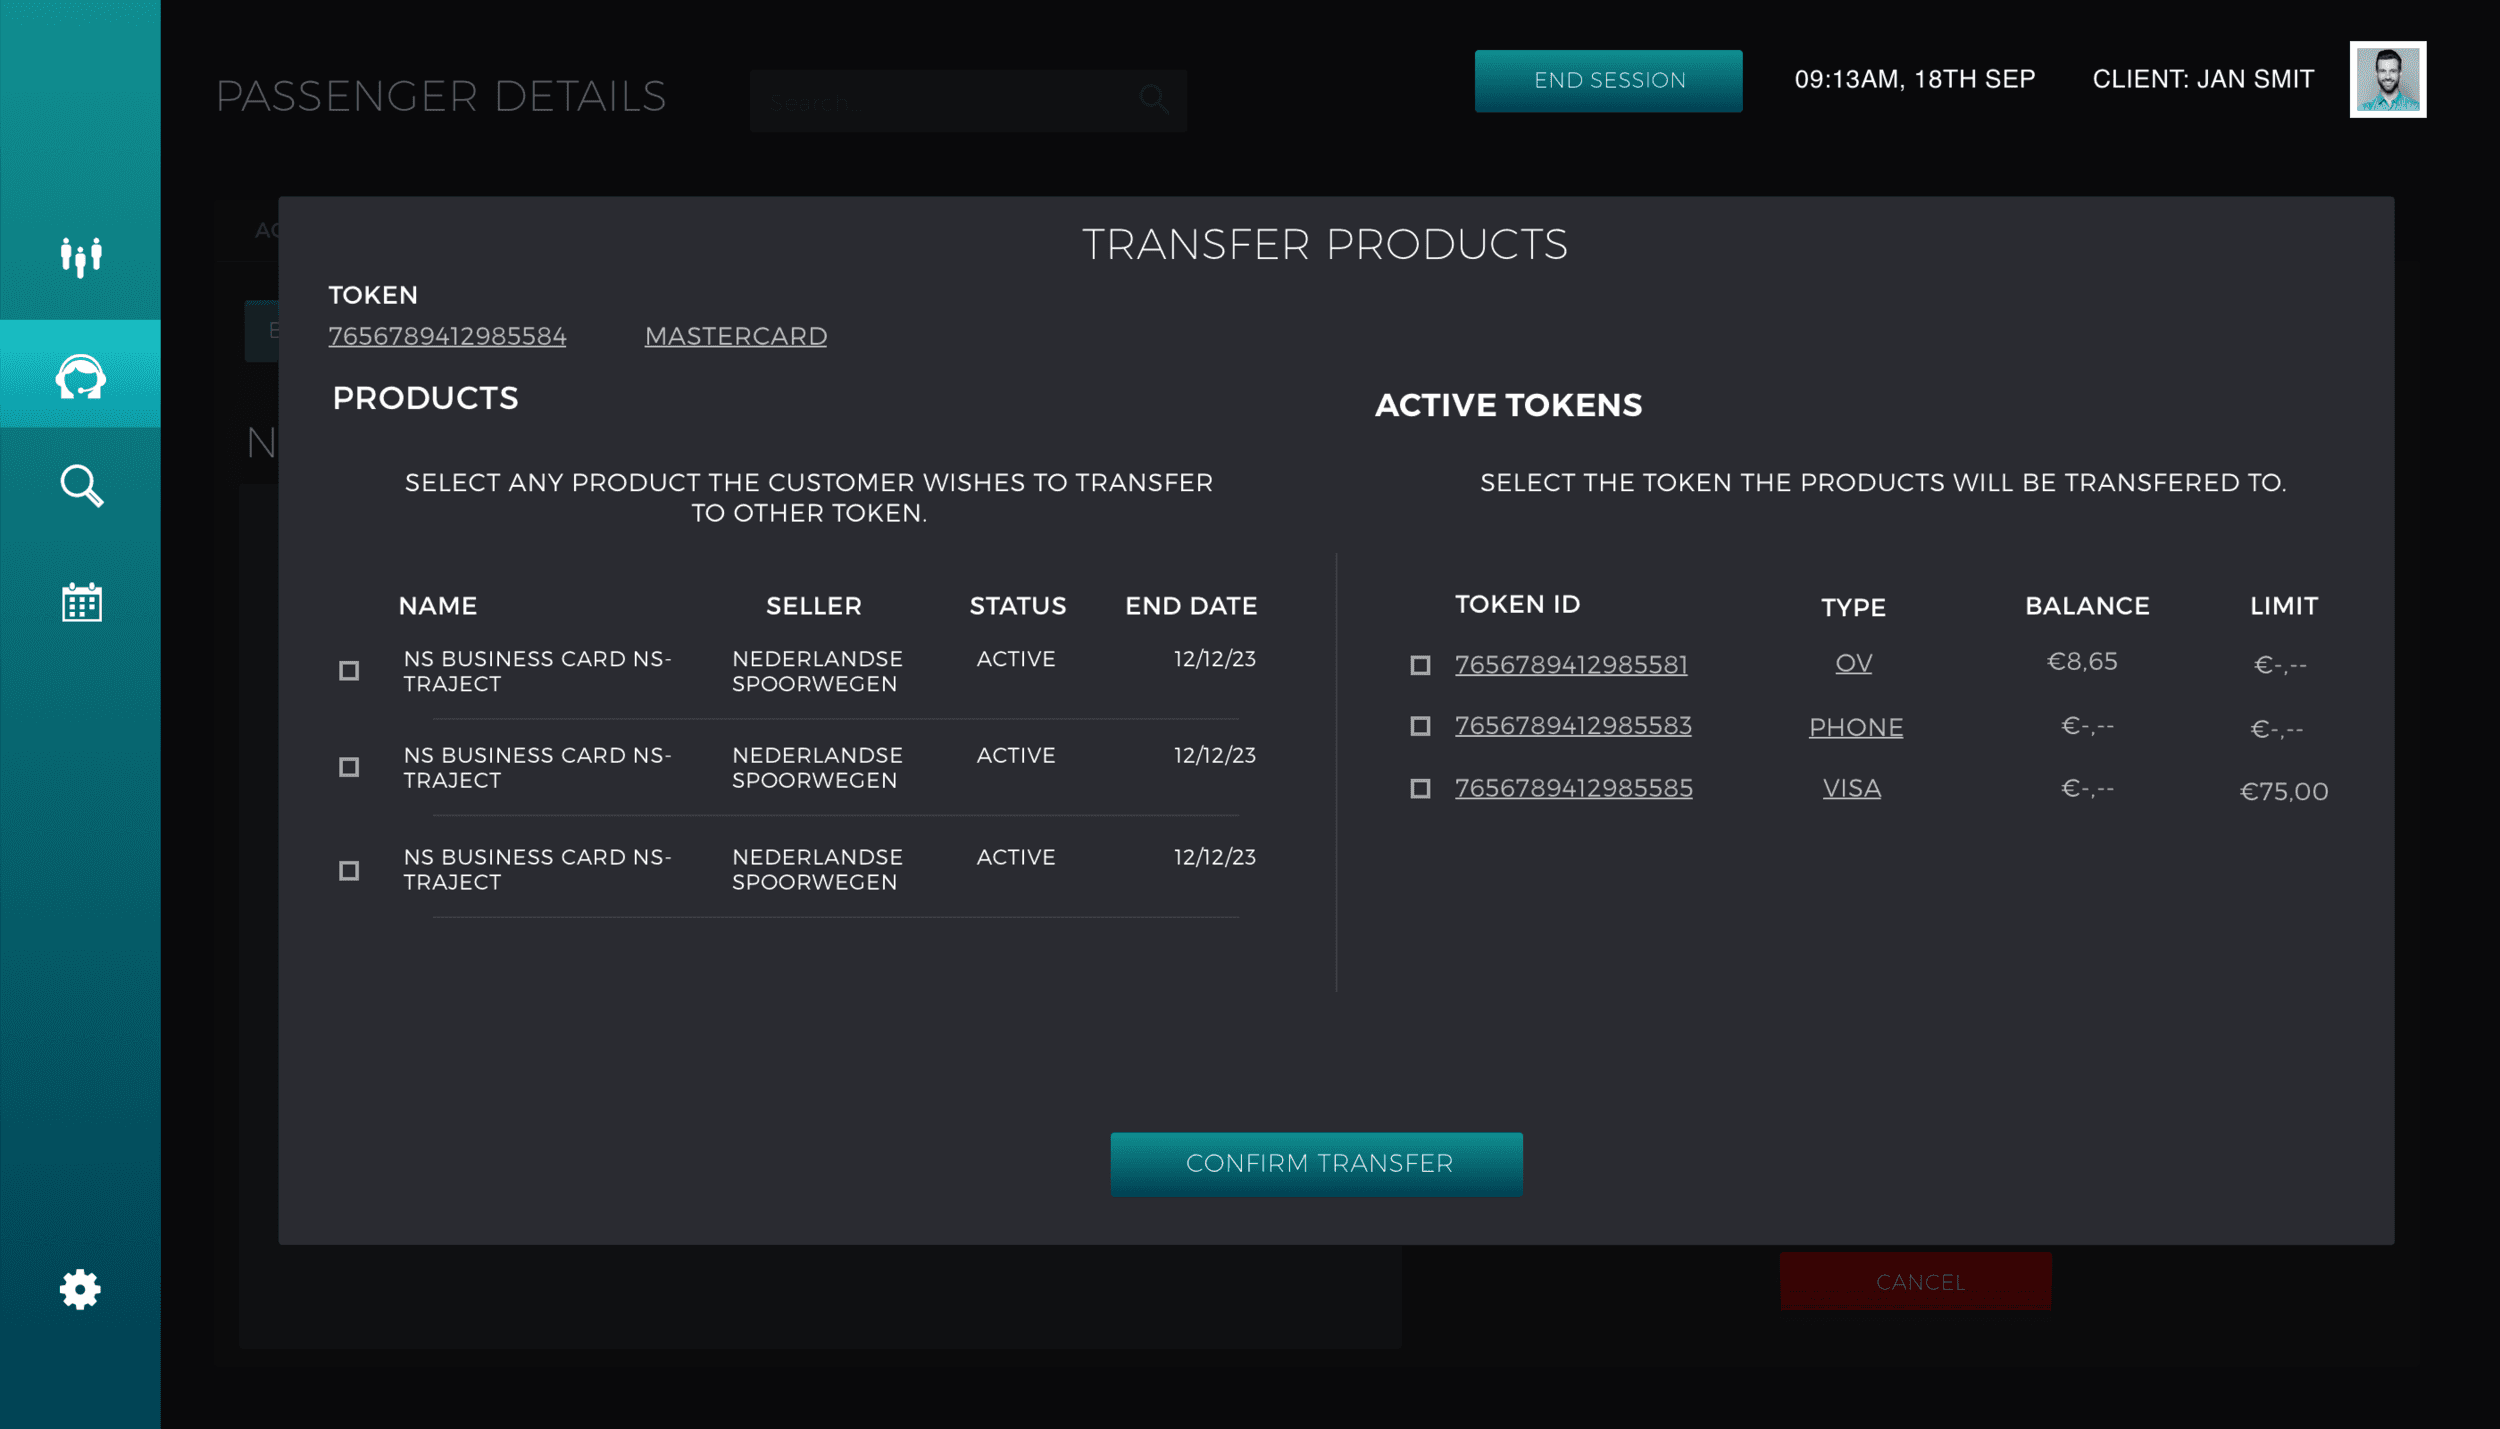Open settings gear icon in sidebar

(80, 1289)
